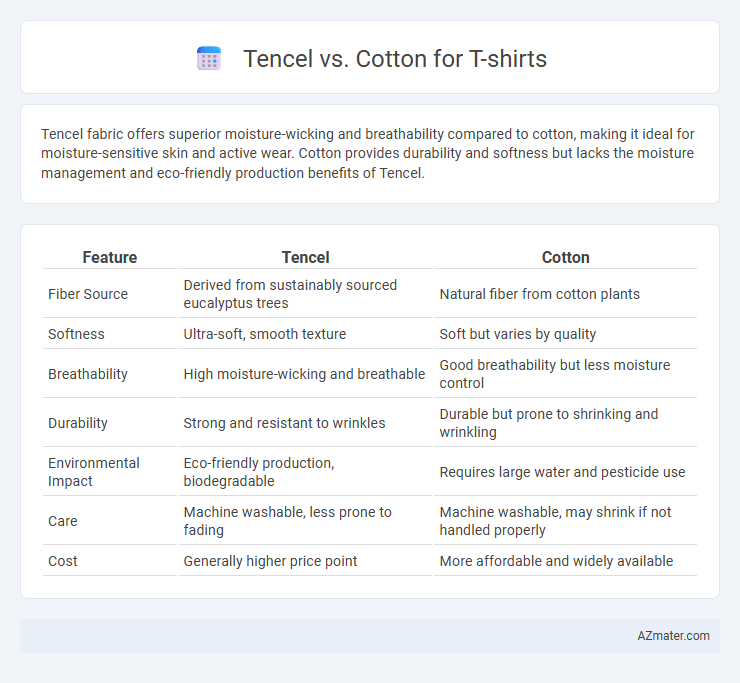Screen dimensions: 740x683
Task: Select the 'Cotton' column header
Action: (x=565, y=257)
